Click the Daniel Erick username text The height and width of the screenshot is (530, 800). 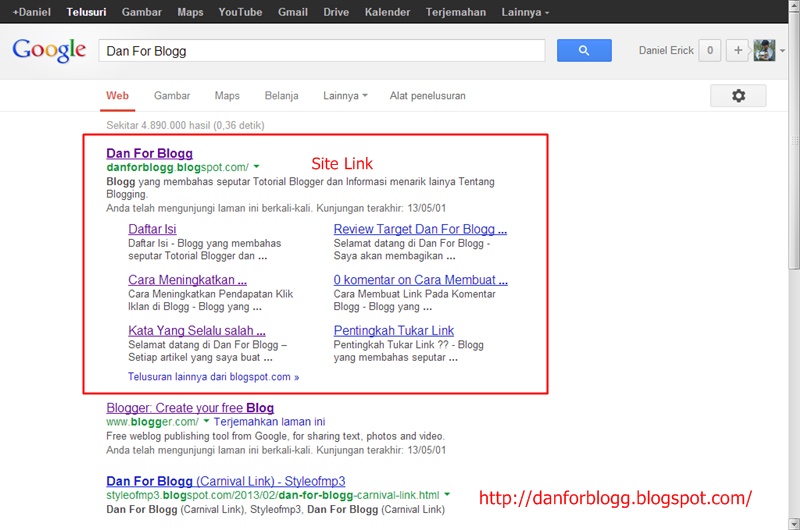click(666, 51)
